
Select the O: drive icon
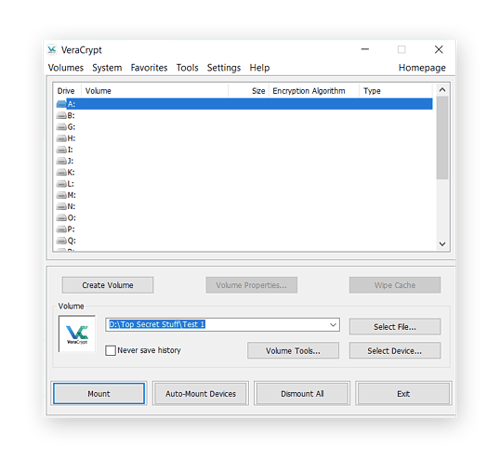[x=61, y=218]
